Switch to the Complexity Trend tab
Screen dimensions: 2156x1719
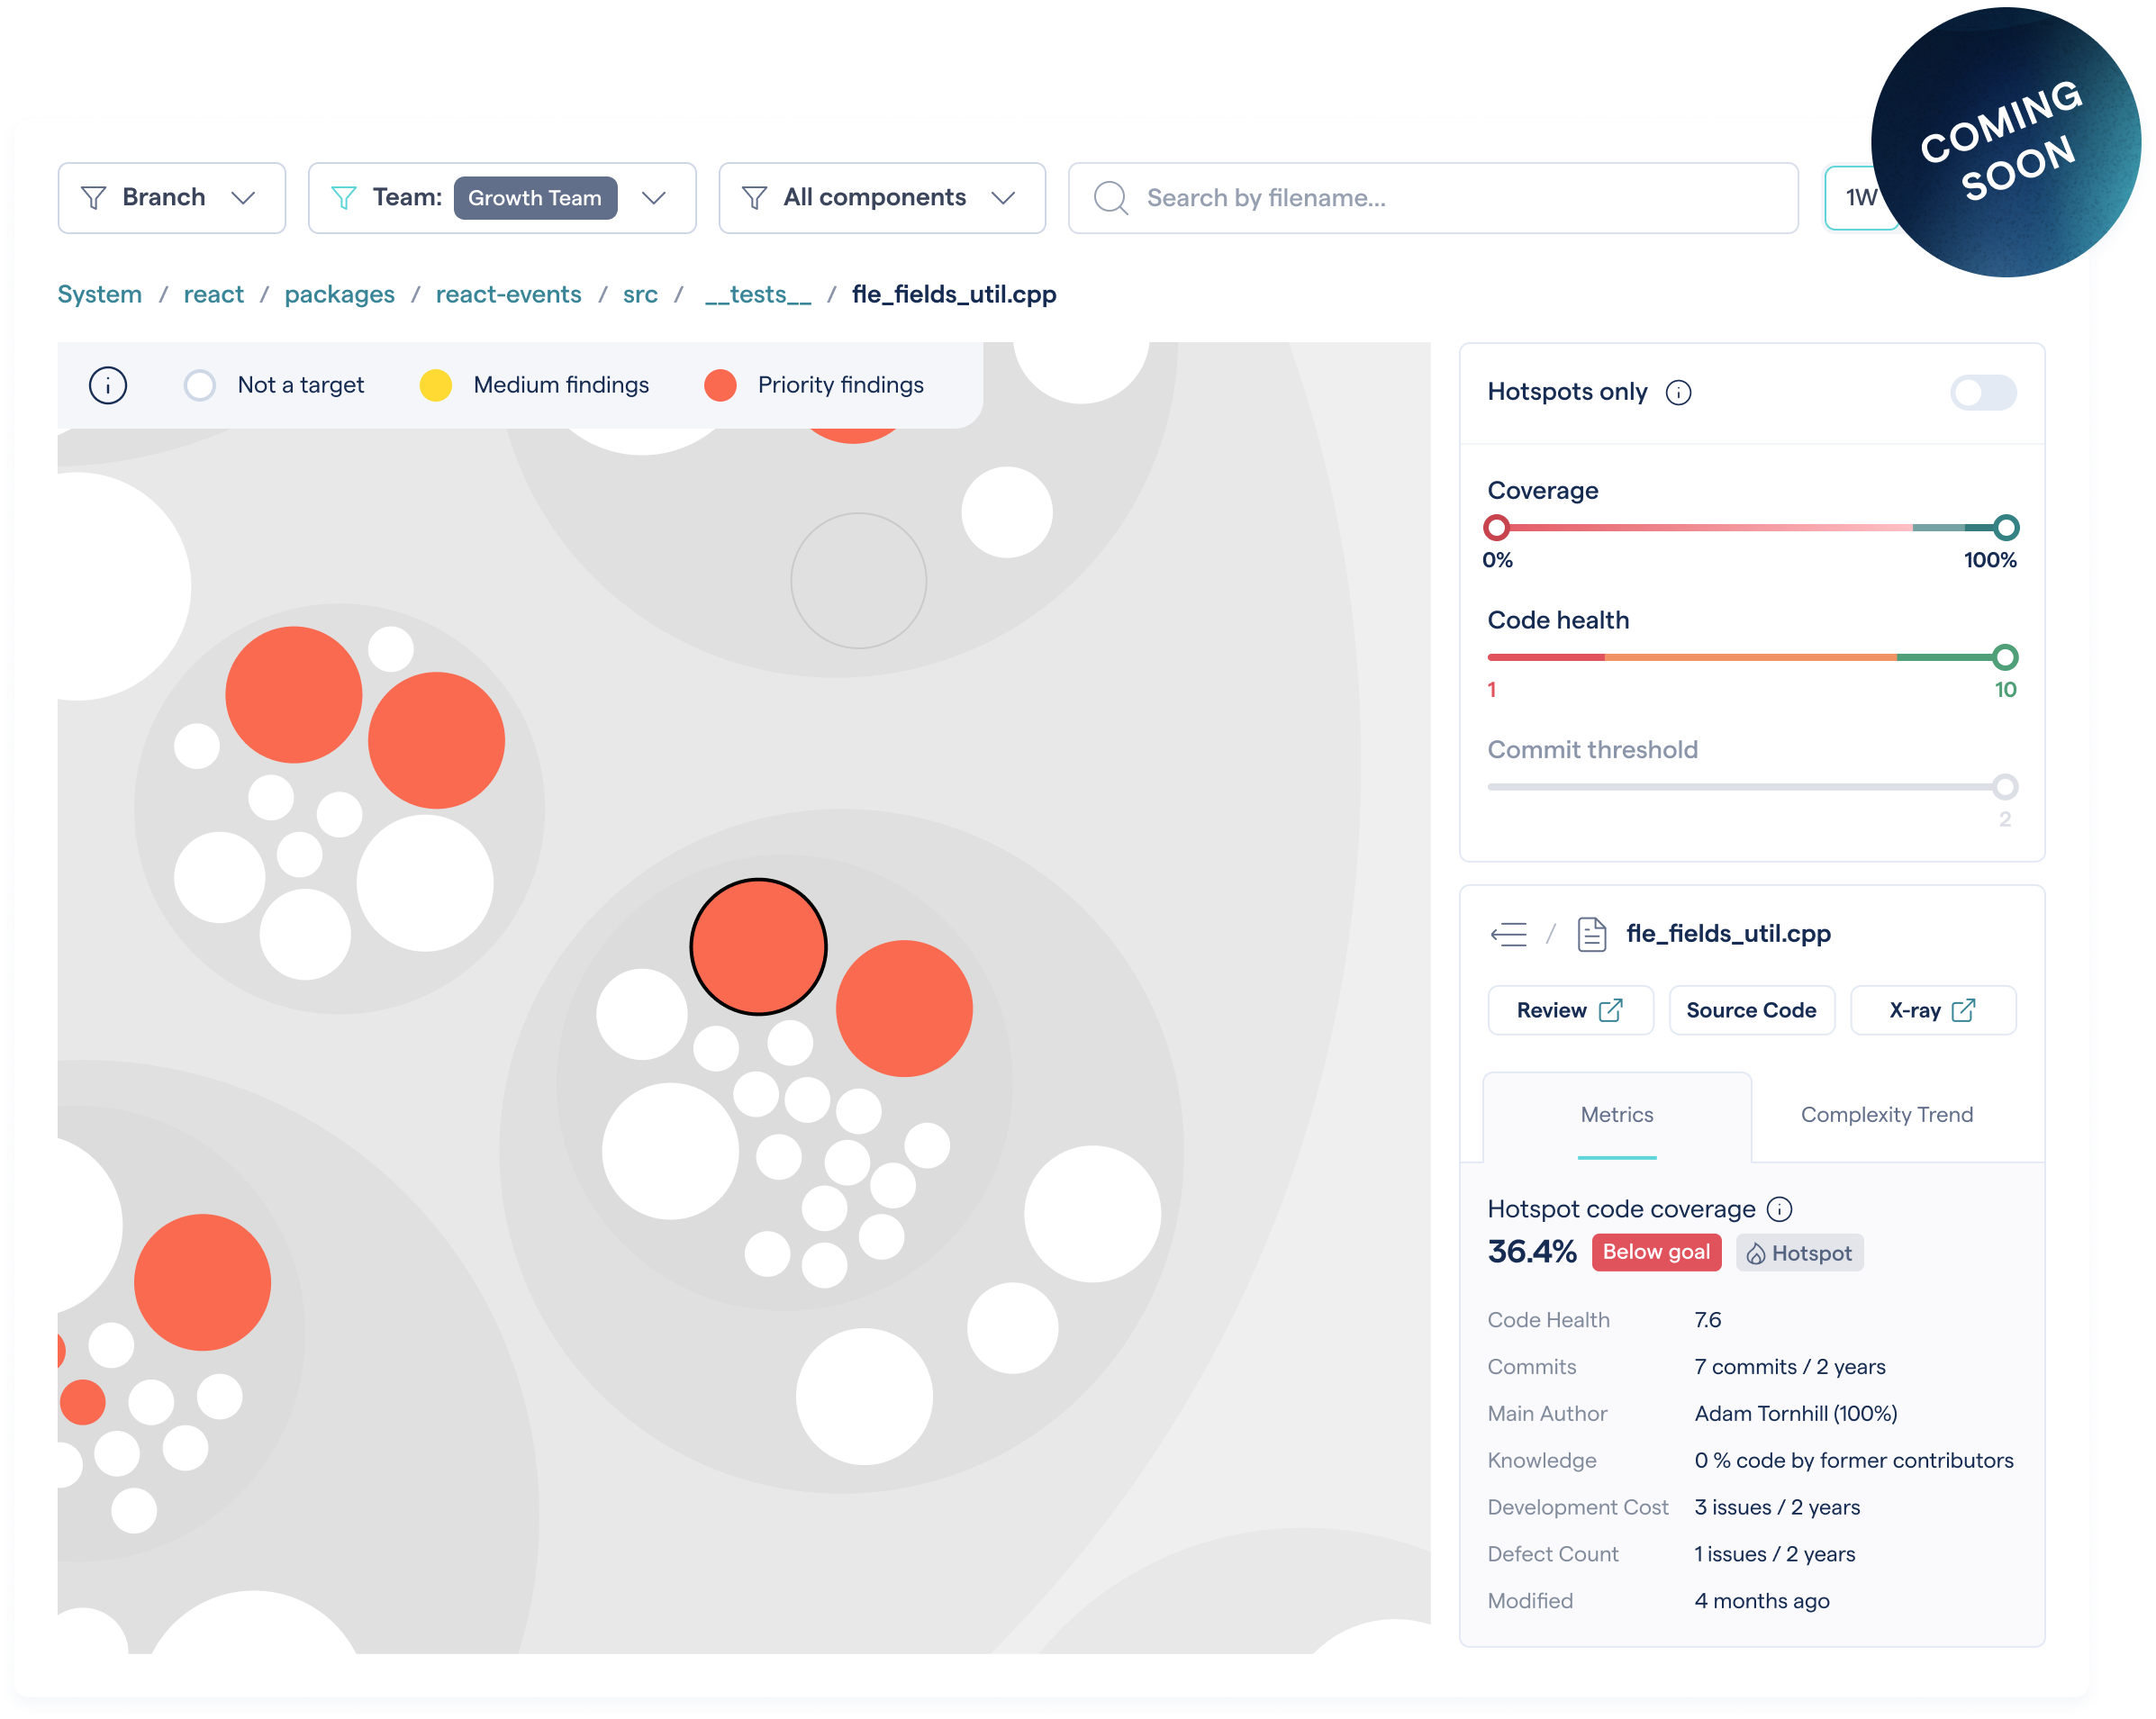(x=1886, y=1114)
